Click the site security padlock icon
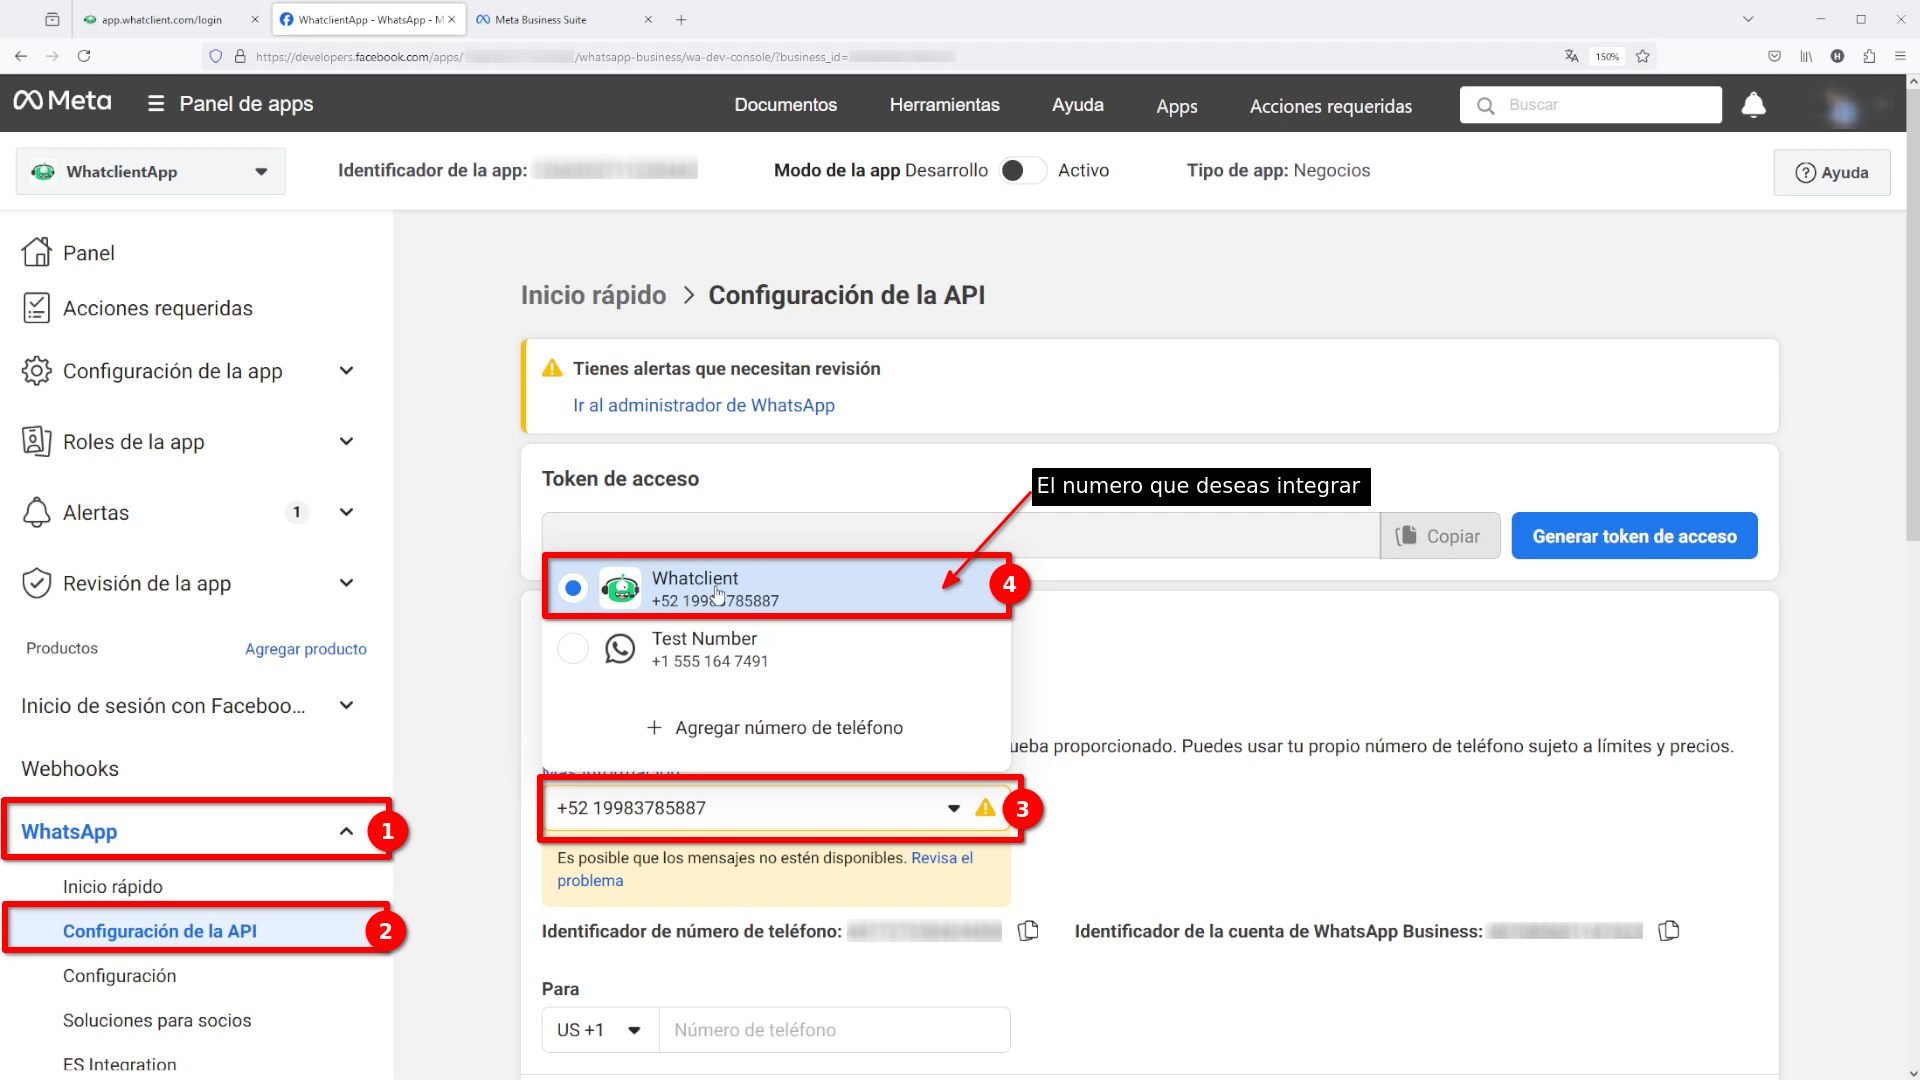The width and height of the screenshot is (1920, 1080). tap(240, 56)
